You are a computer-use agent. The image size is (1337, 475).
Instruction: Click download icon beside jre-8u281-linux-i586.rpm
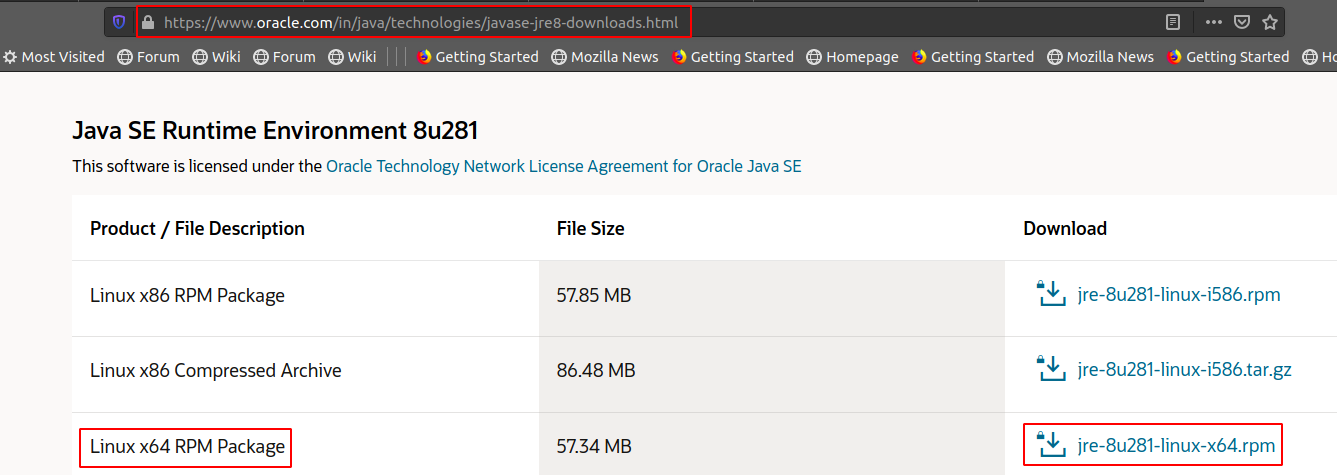click(1051, 295)
